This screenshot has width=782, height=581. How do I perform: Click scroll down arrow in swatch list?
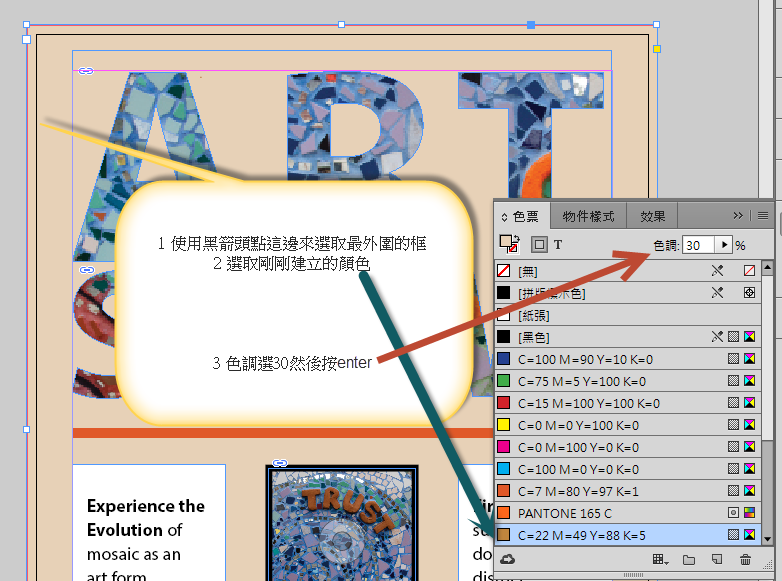coord(767,539)
